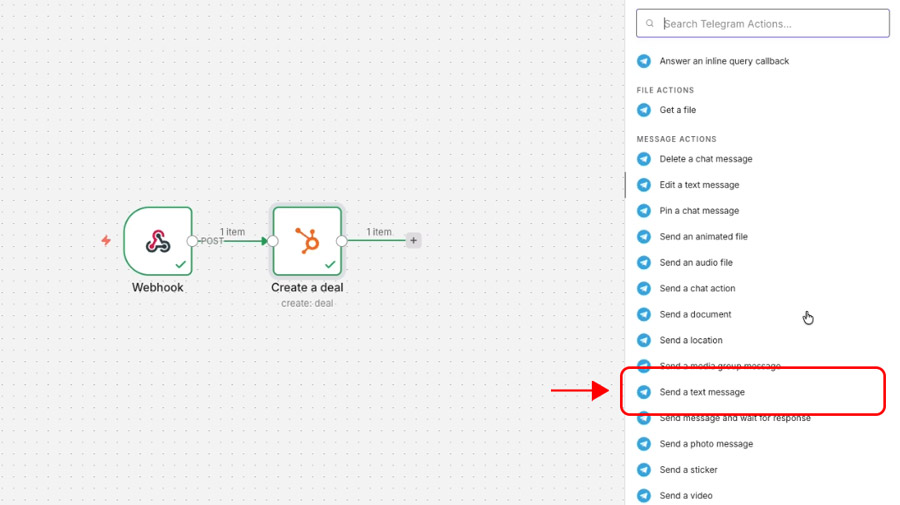Choose Delete a chat message
Screen dimensions: 900x505
point(706,159)
